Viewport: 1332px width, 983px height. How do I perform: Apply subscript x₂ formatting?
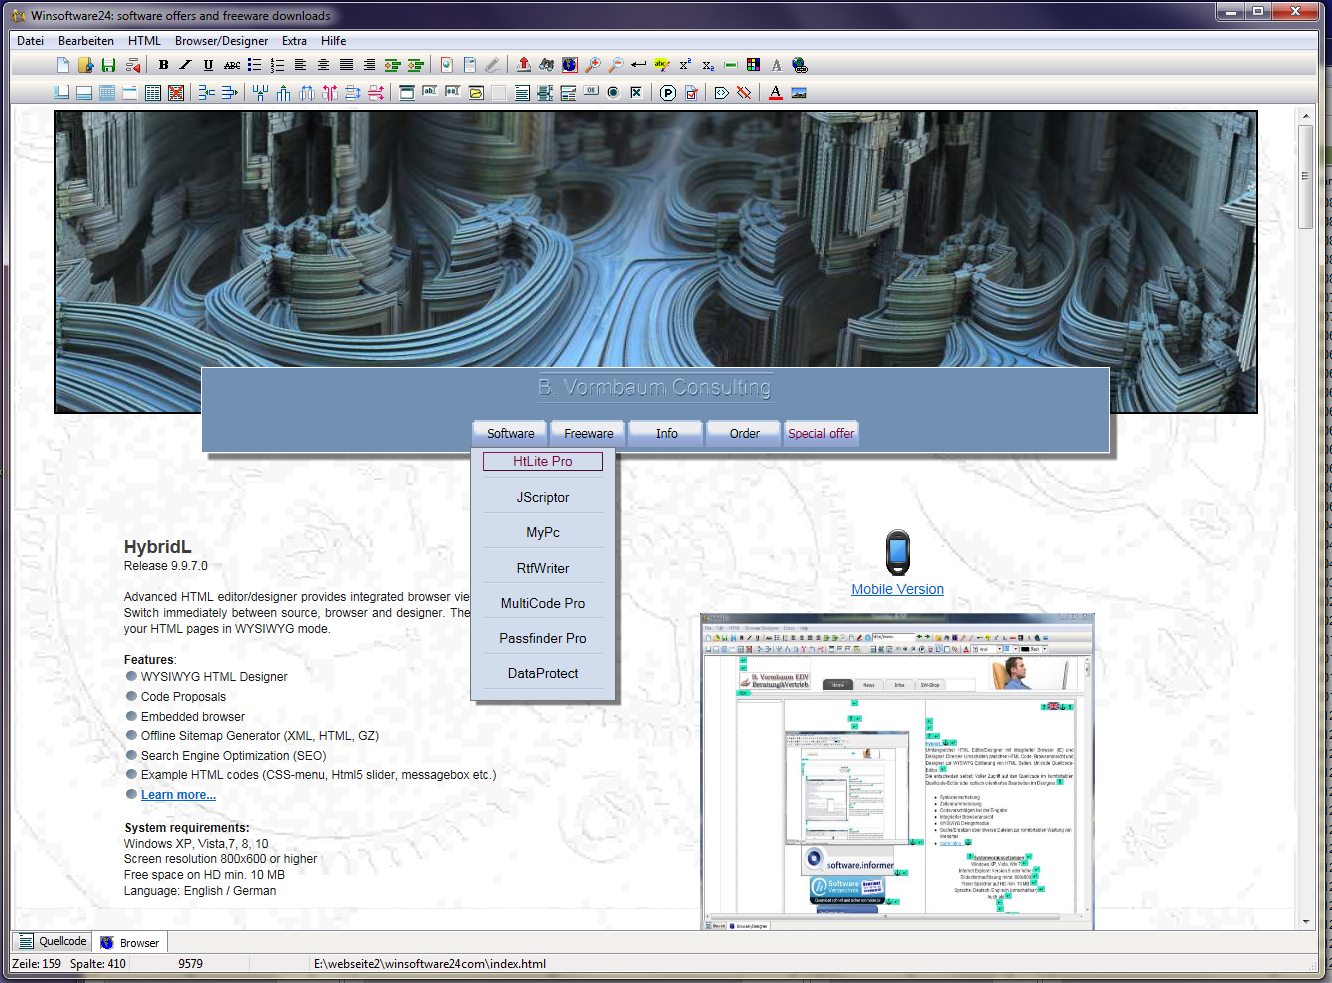(x=708, y=65)
